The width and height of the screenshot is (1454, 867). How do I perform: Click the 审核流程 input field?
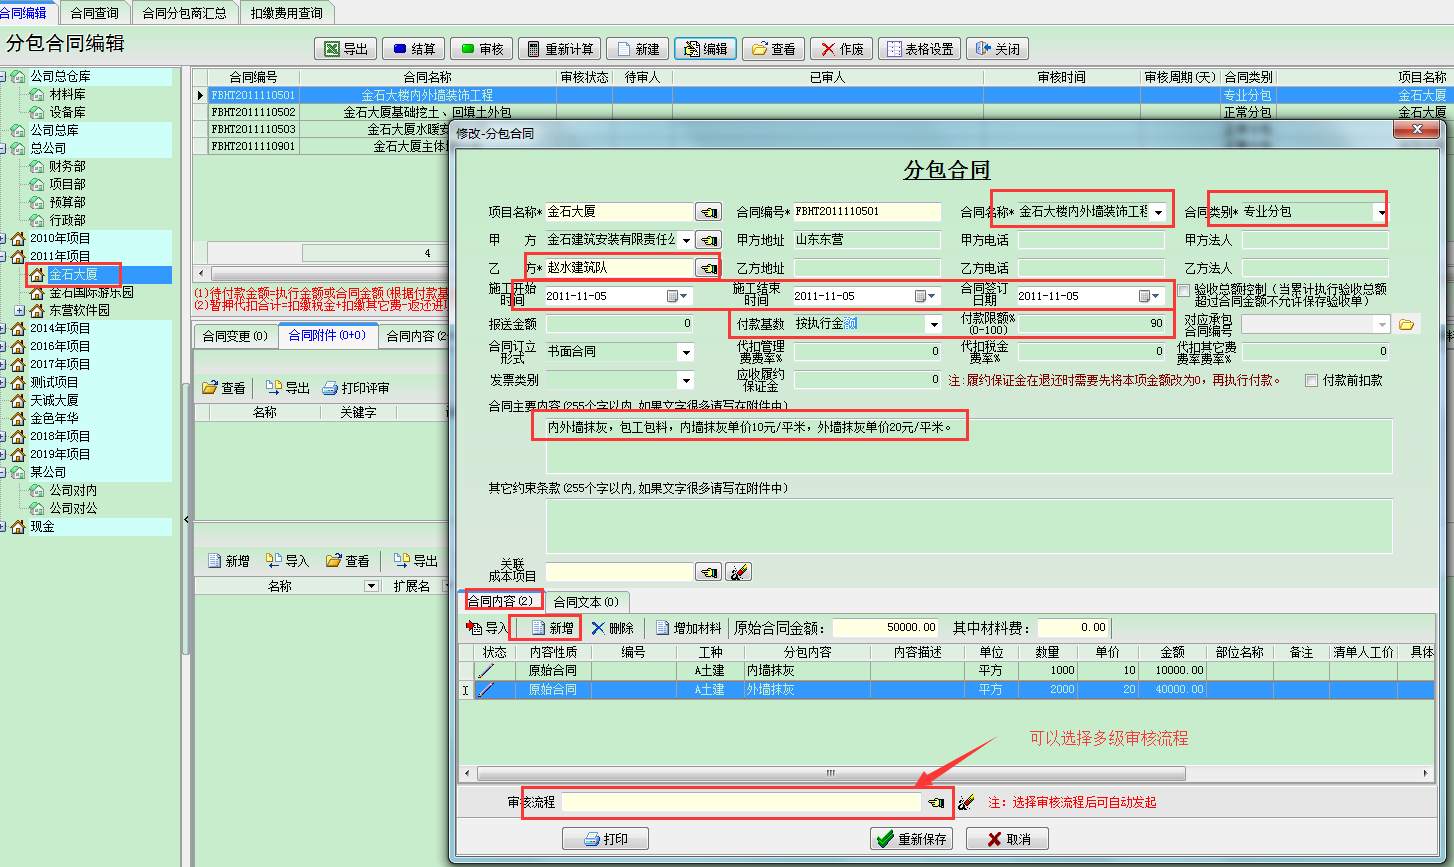pyautogui.click(x=740, y=802)
